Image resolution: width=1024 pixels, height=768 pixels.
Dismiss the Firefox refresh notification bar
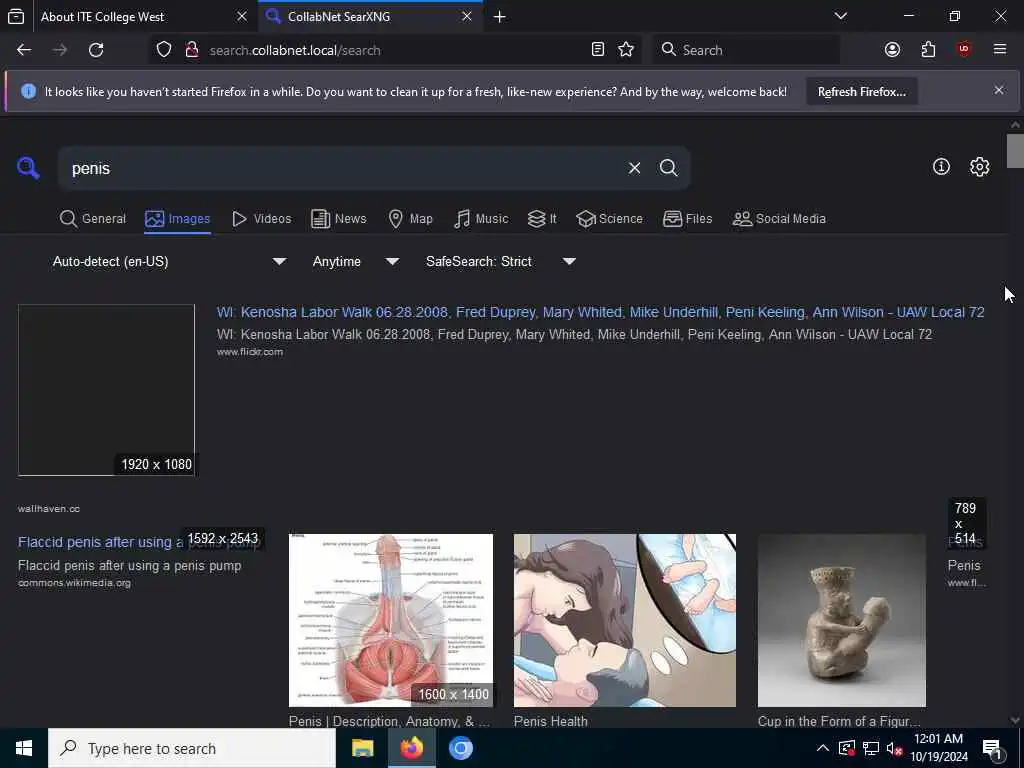point(999,91)
